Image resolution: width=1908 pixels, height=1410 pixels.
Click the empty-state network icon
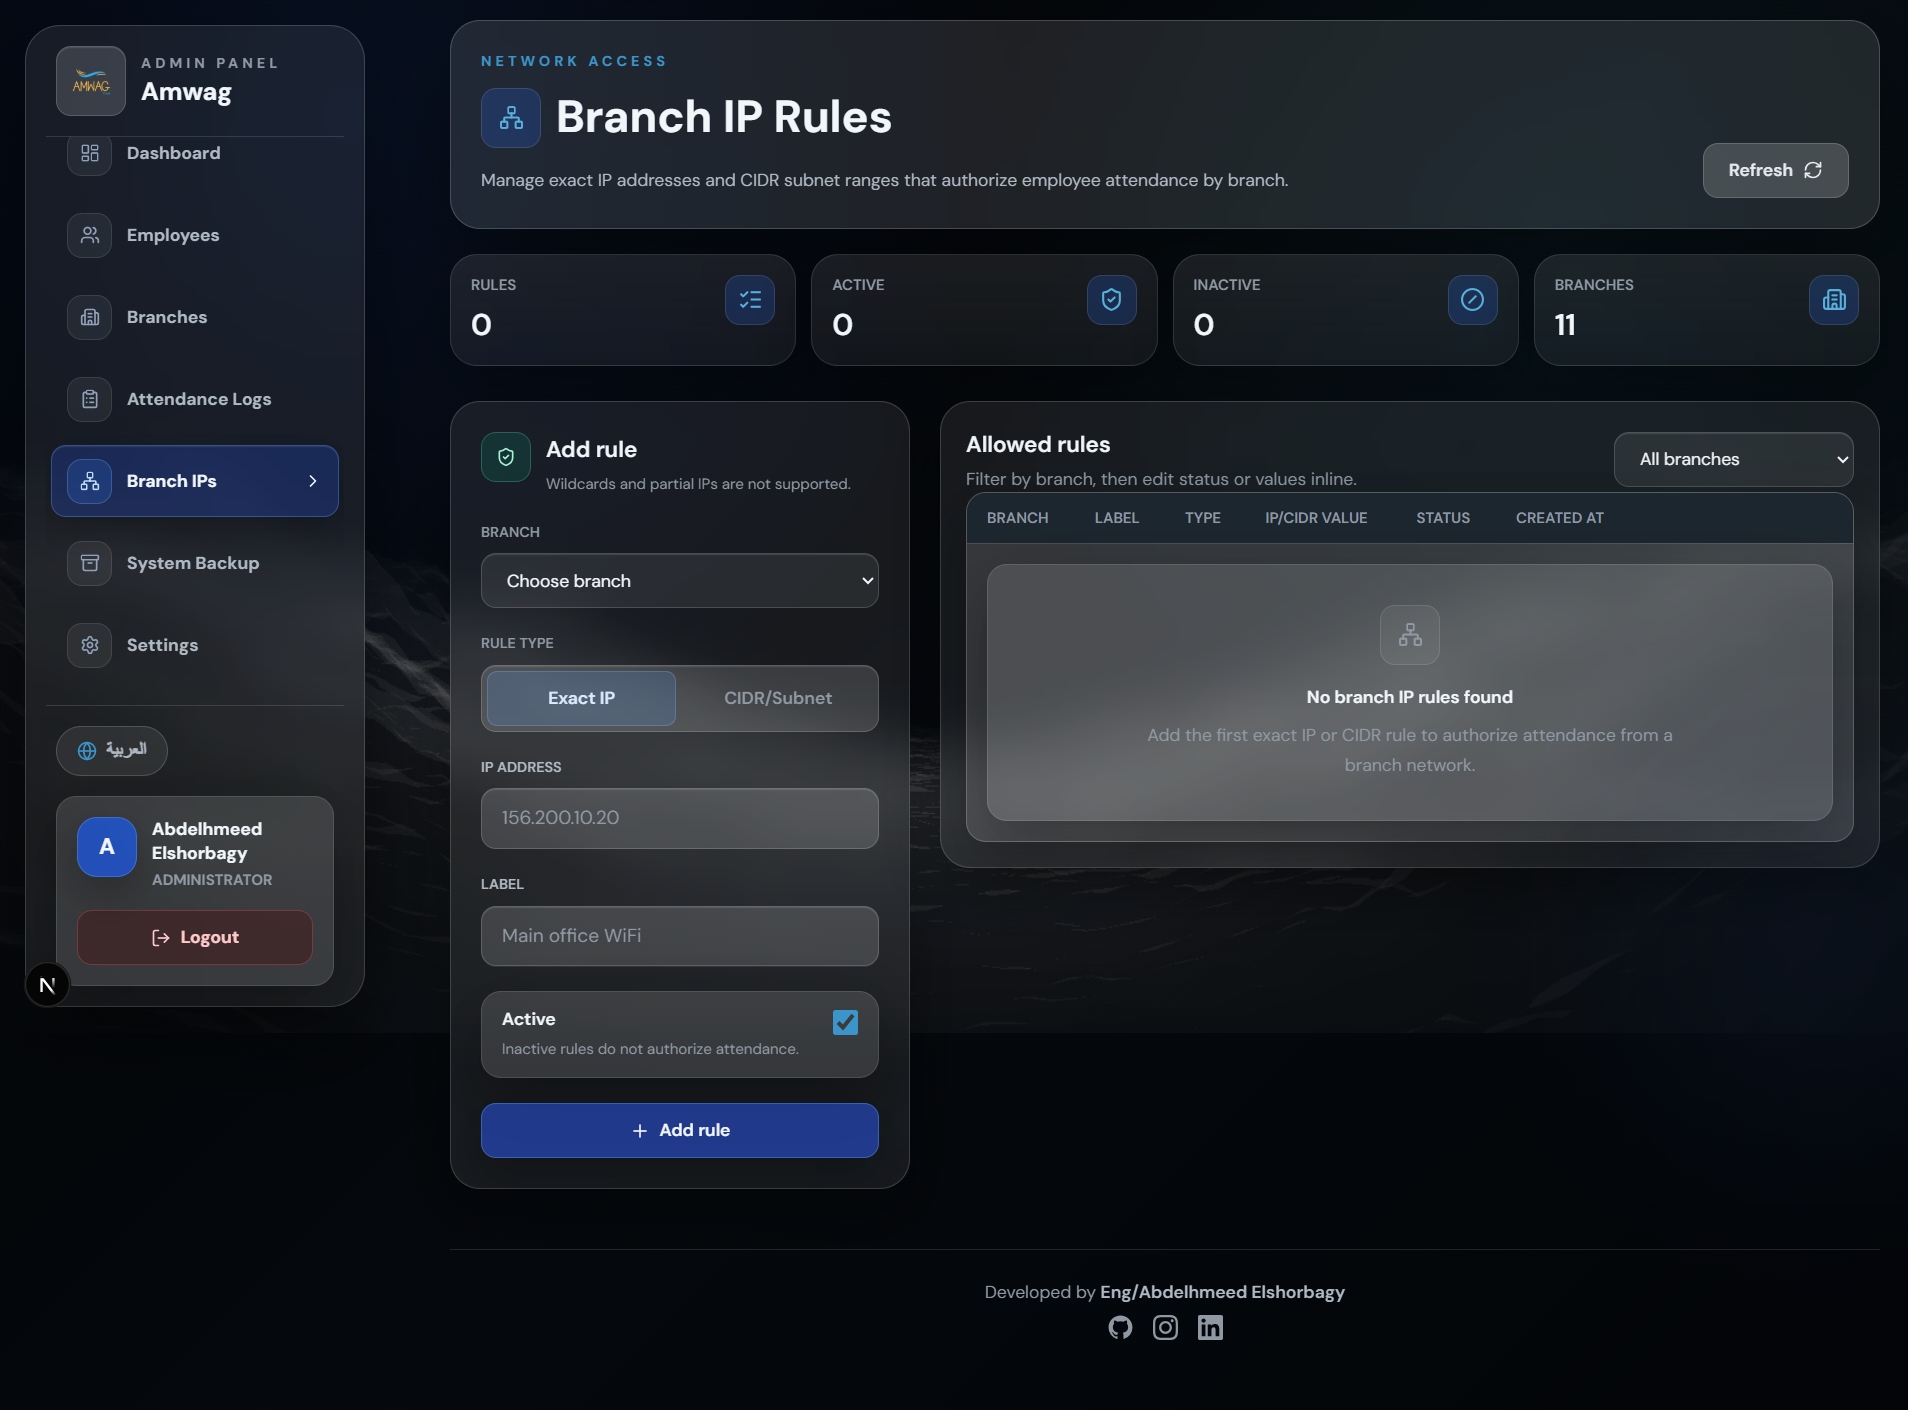pos(1410,635)
